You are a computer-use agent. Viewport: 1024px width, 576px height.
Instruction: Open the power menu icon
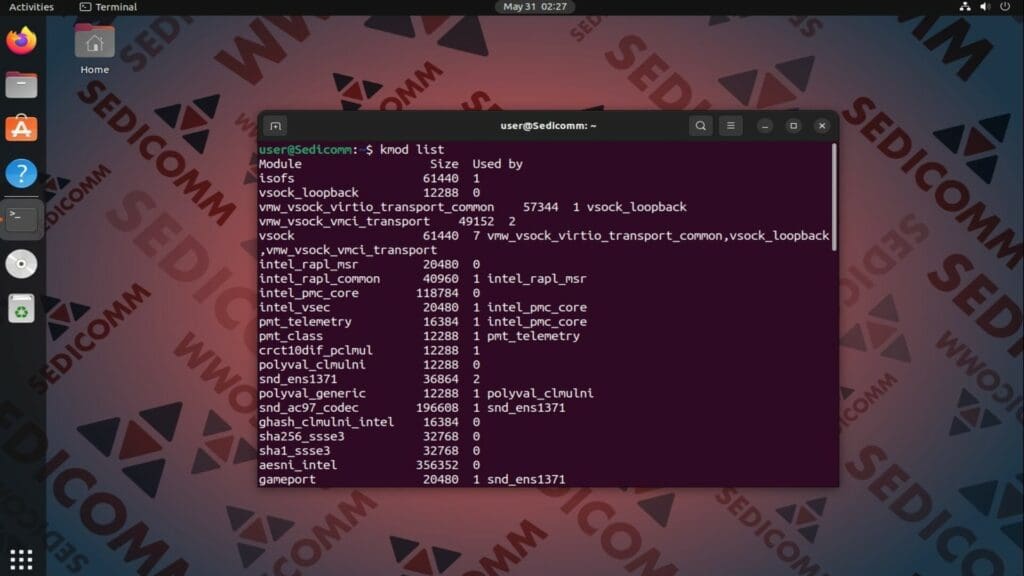pos(1005,7)
